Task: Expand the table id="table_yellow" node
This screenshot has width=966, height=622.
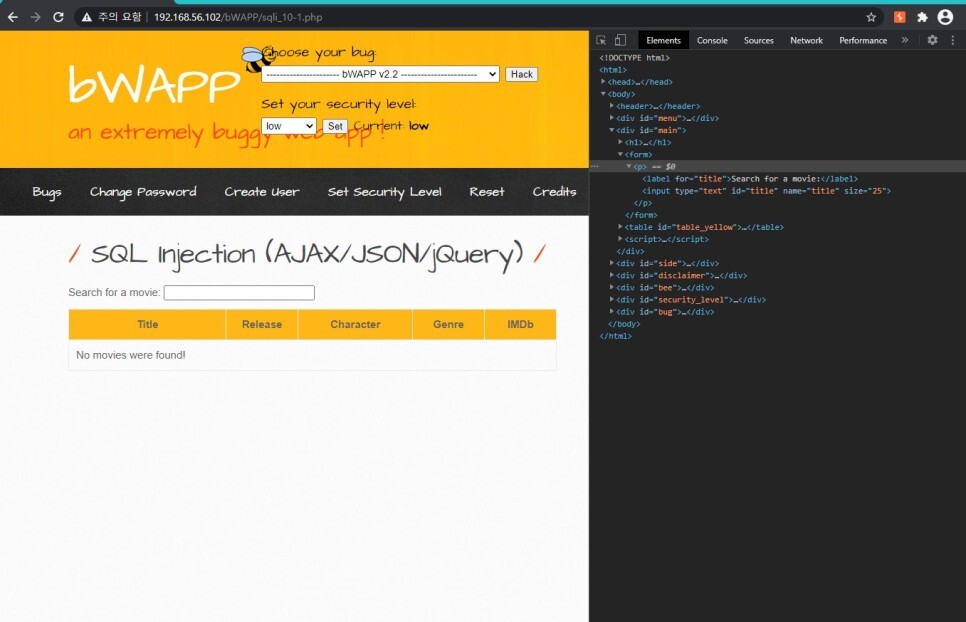Action: click(620, 227)
